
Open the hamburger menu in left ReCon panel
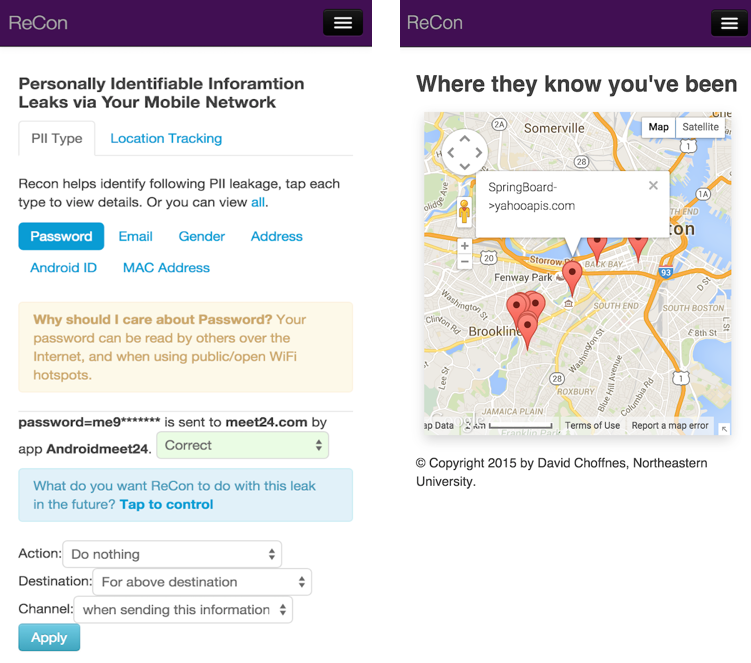[x=342, y=23]
